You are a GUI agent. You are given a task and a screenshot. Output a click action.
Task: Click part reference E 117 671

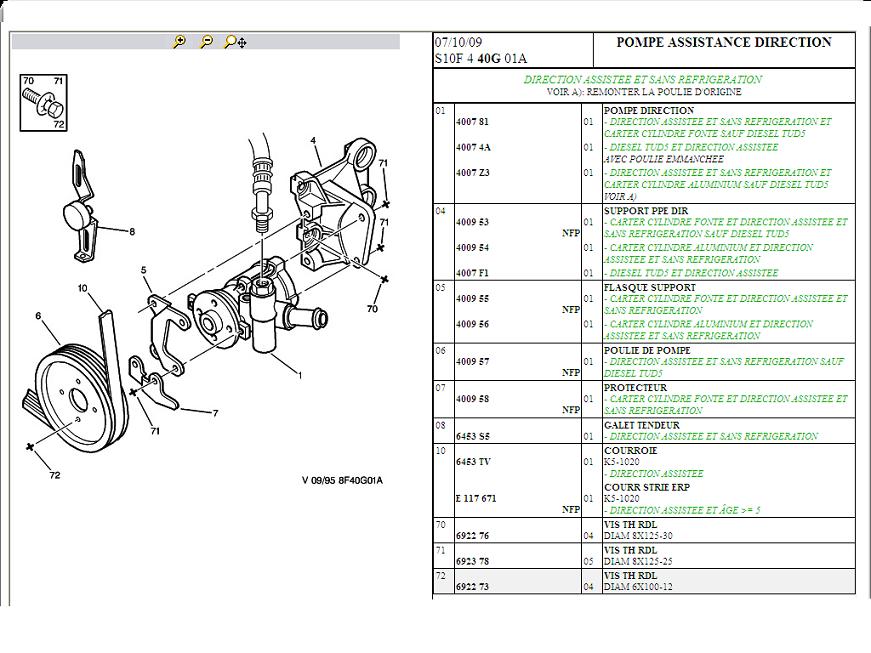click(x=476, y=498)
